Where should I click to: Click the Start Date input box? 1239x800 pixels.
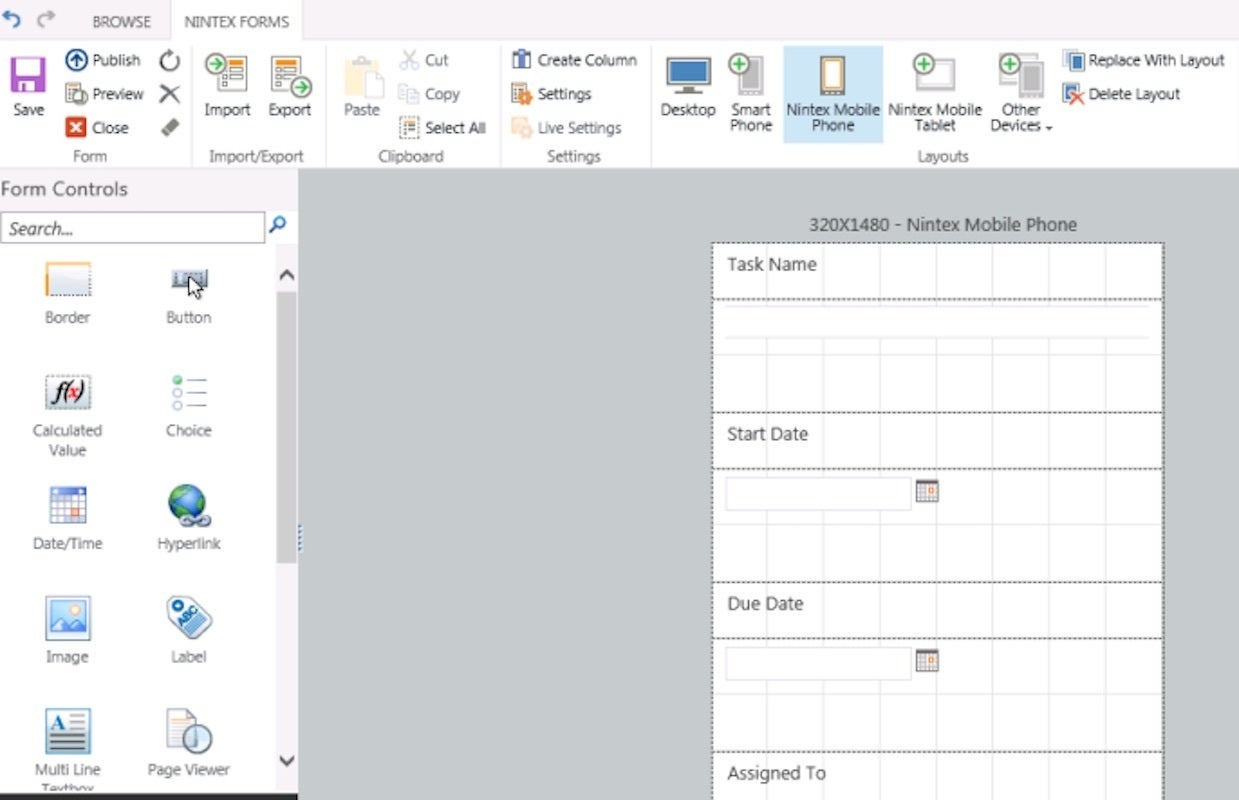(x=818, y=493)
